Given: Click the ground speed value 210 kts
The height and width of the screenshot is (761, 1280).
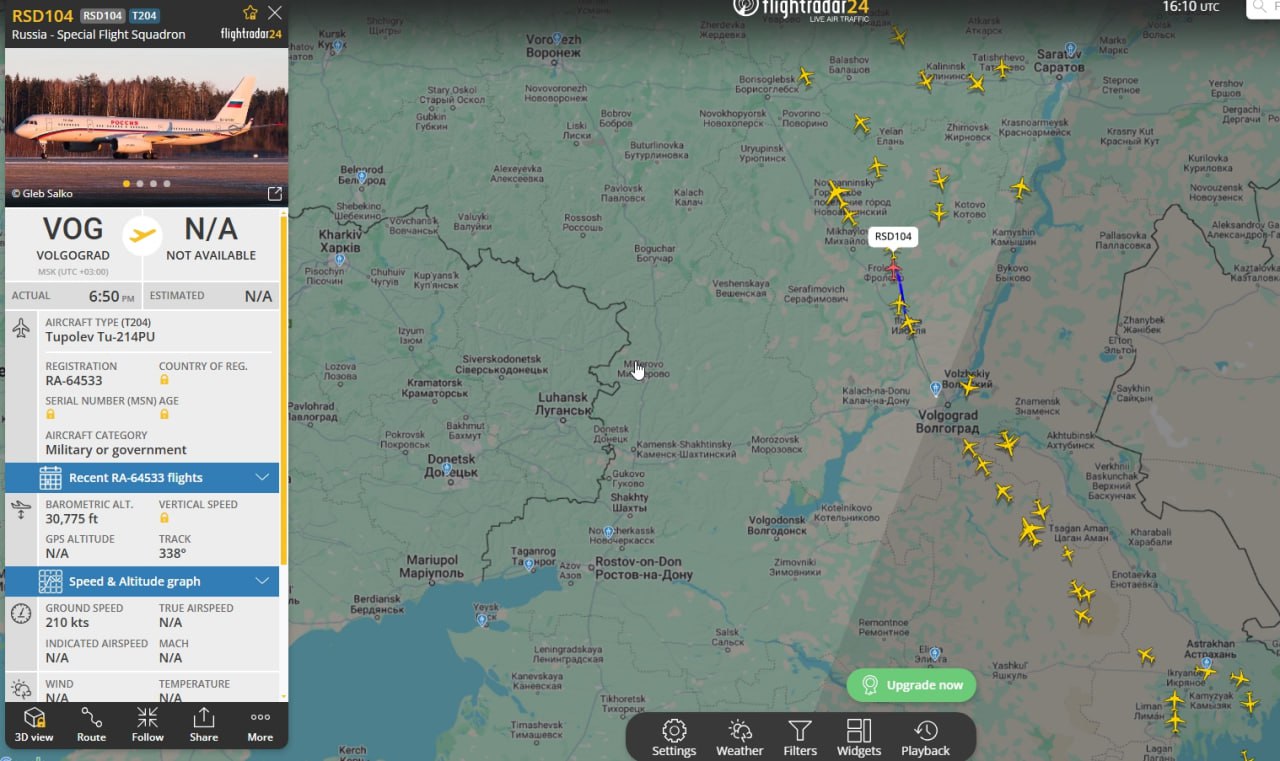Looking at the screenshot, I should (67, 622).
